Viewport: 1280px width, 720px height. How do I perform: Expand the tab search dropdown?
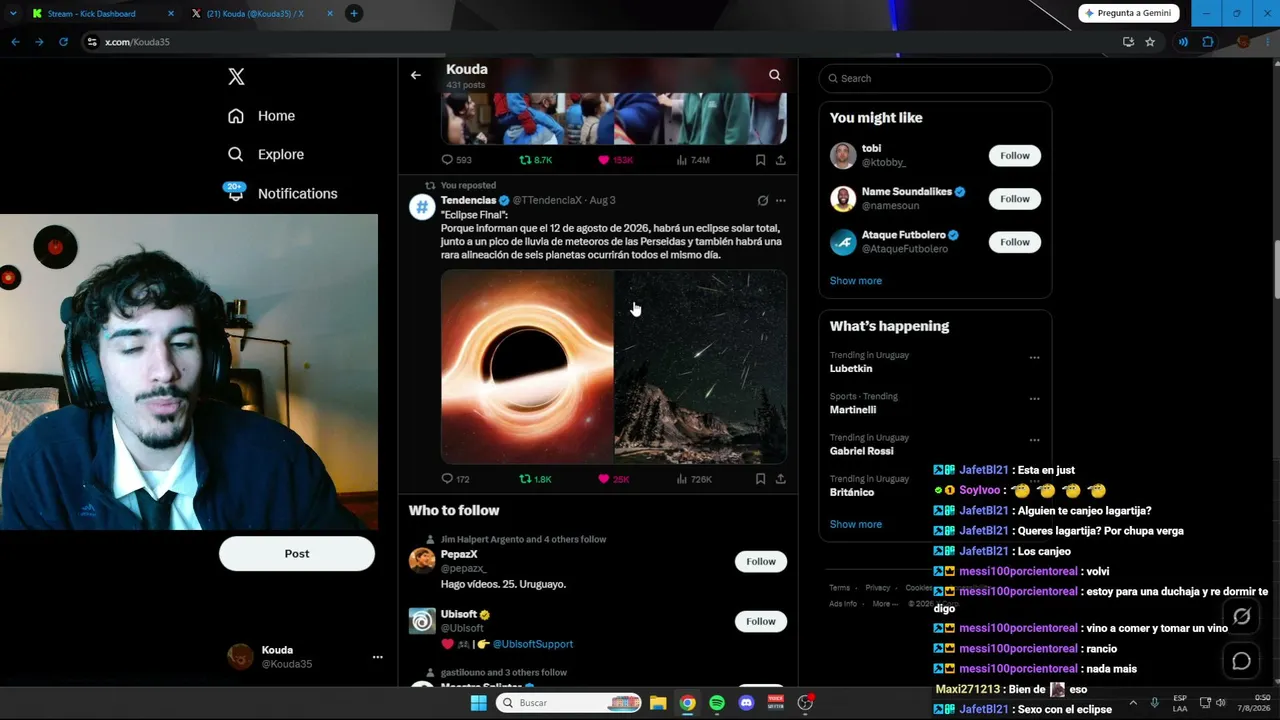point(13,14)
